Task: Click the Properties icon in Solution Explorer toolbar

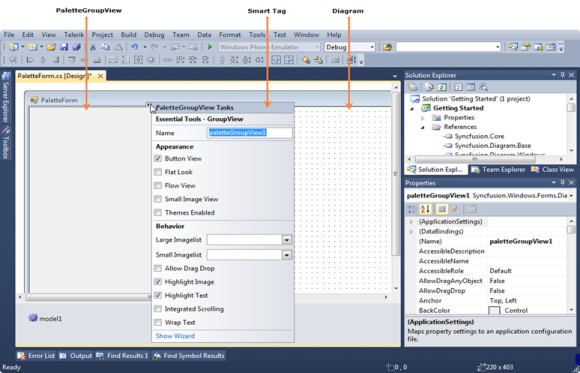Action: pos(413,87)
